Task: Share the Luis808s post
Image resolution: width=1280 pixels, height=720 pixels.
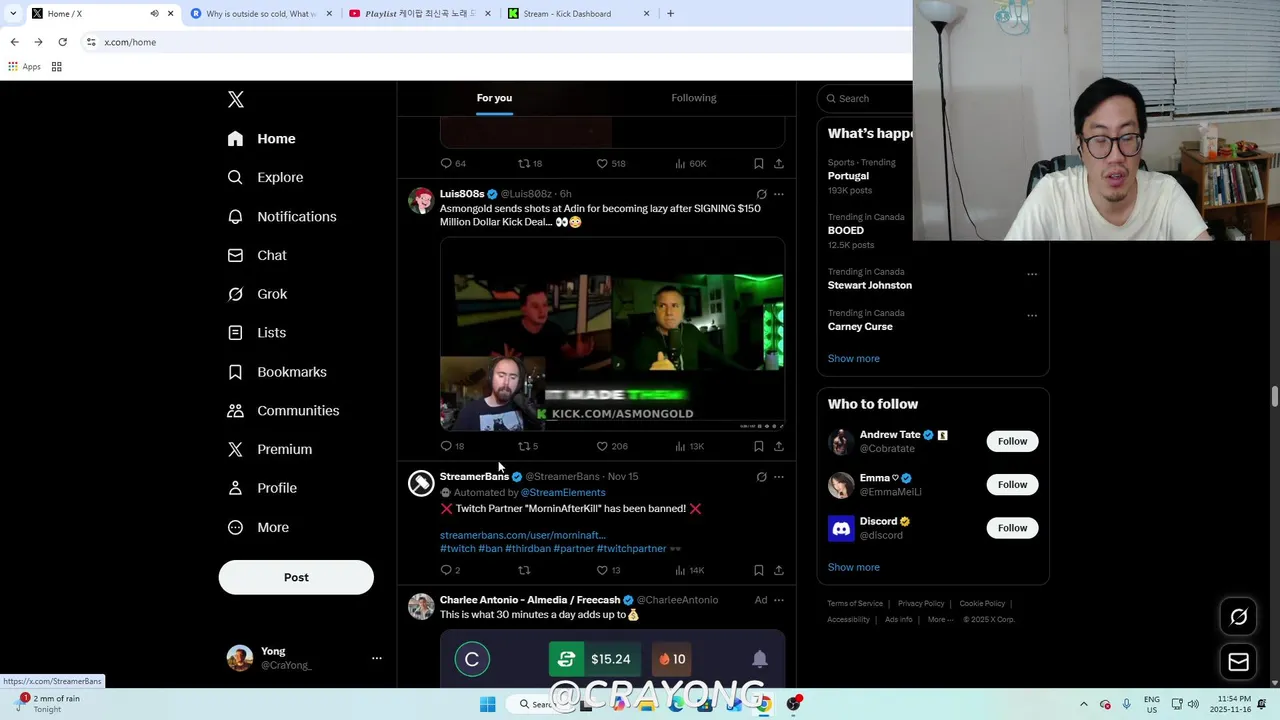Action: point(779,446)
